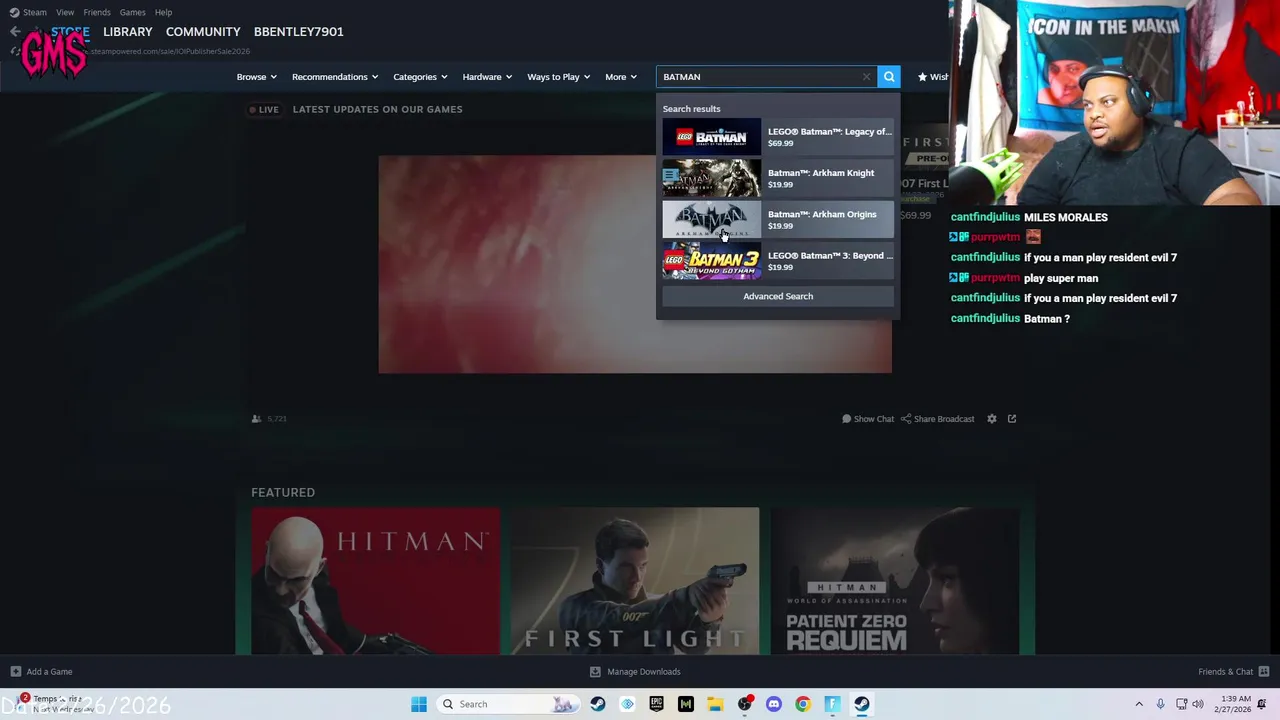Open the green M app in taskbar
Screen dimensions: 1280x720
coord(686,704)
